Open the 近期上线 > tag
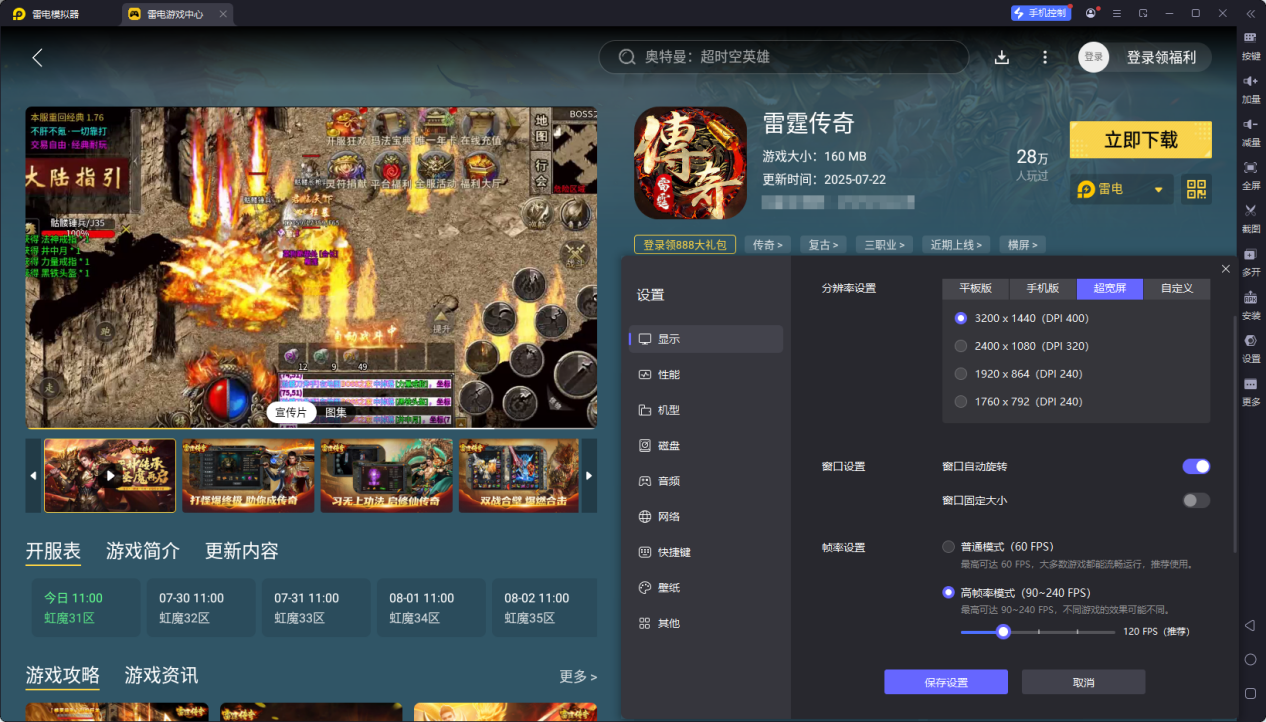 click(957, 245)
